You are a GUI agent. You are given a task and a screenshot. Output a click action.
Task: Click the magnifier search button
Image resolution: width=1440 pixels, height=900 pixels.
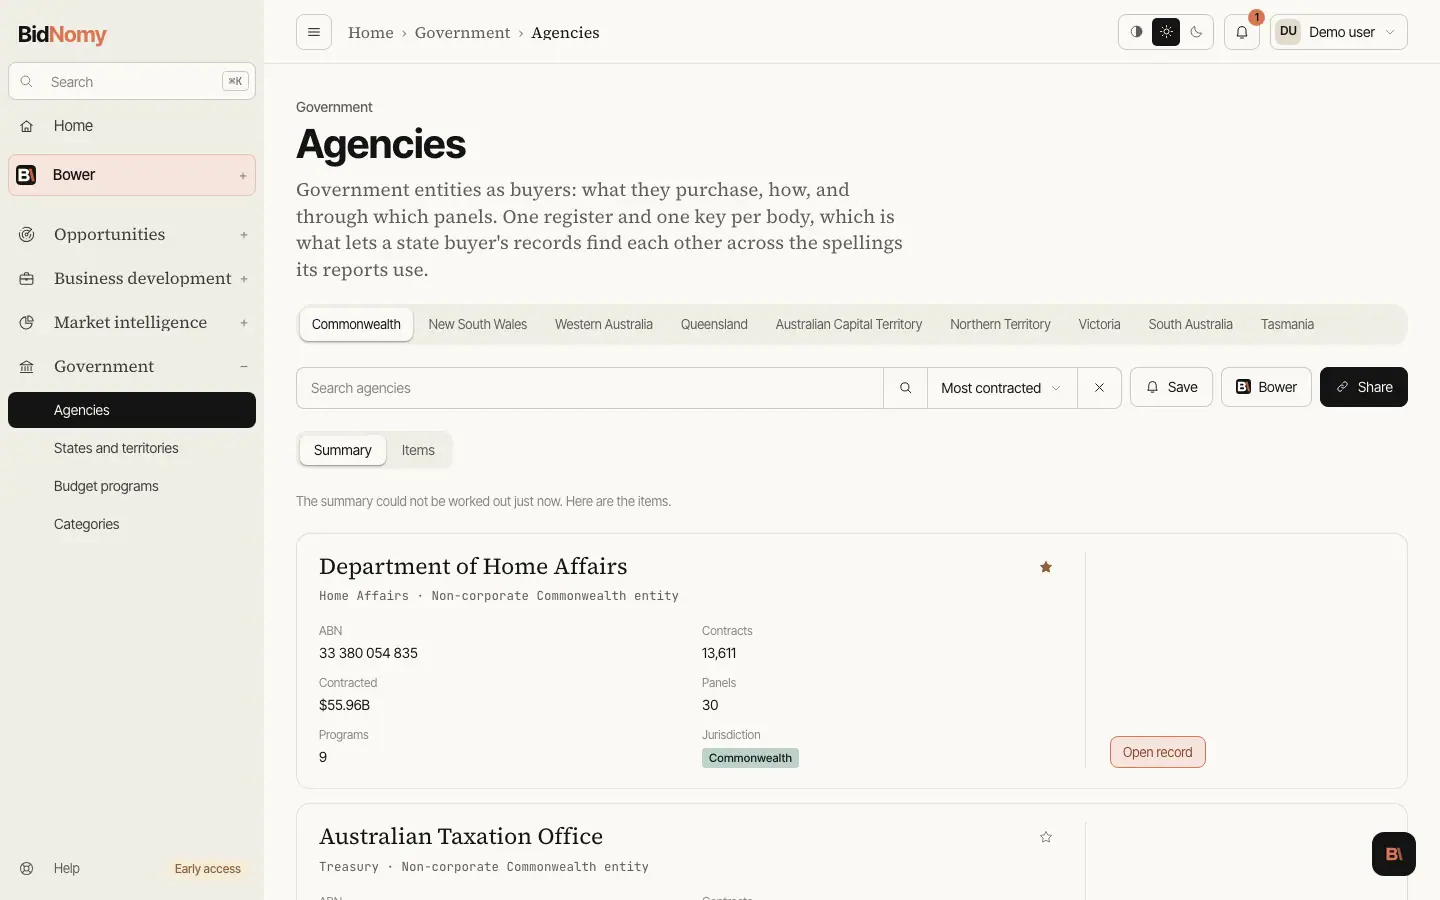point(906,388)
